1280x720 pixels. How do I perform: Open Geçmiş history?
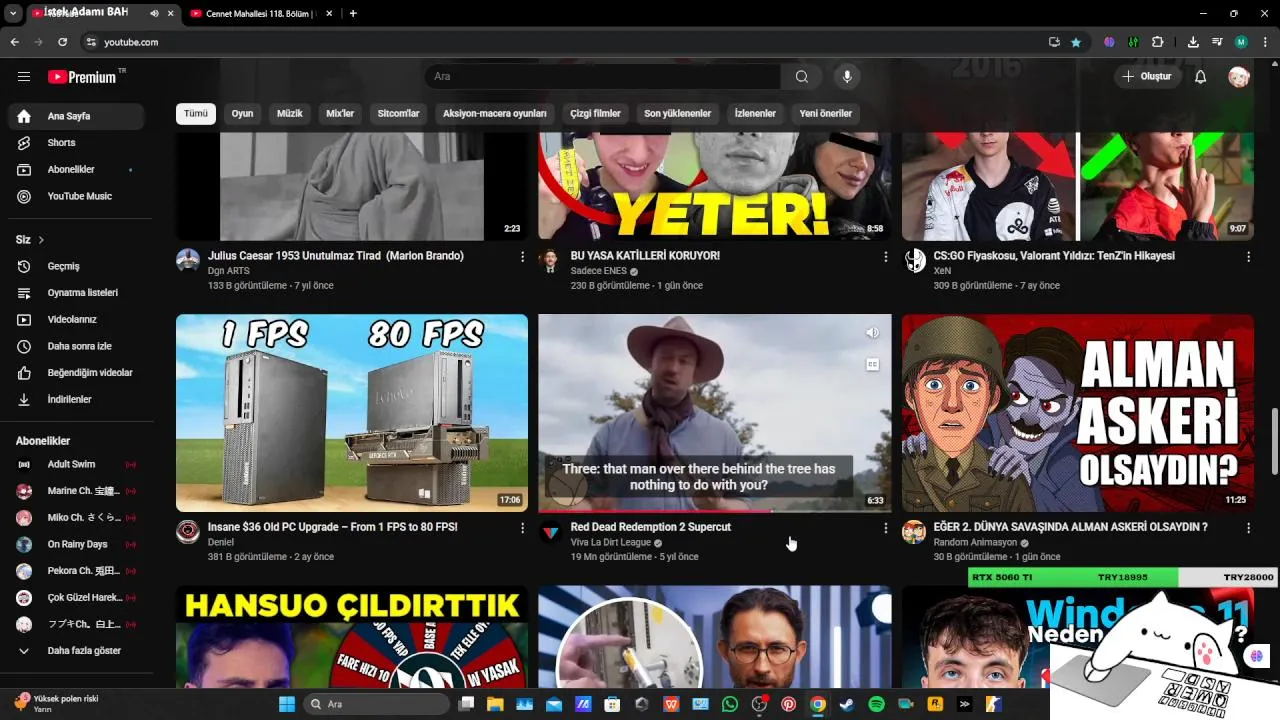(x=76, y=266)
